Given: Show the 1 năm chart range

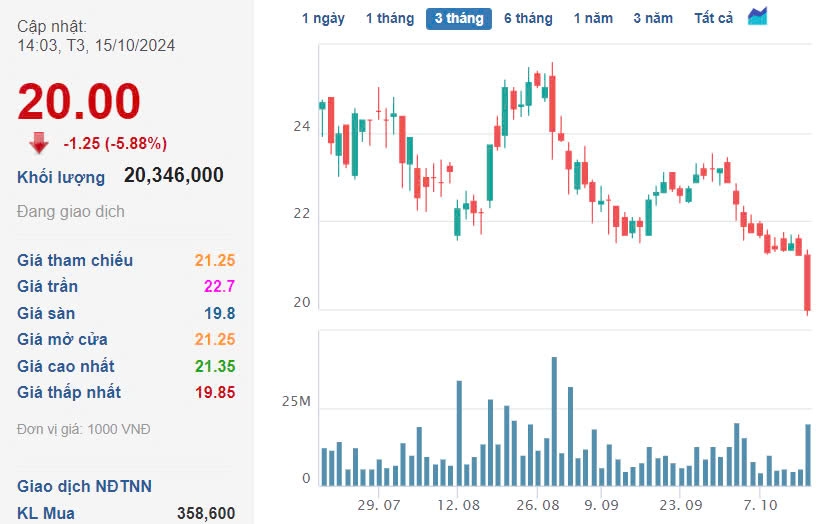Looking at the screenshot, I should (593, 19).
